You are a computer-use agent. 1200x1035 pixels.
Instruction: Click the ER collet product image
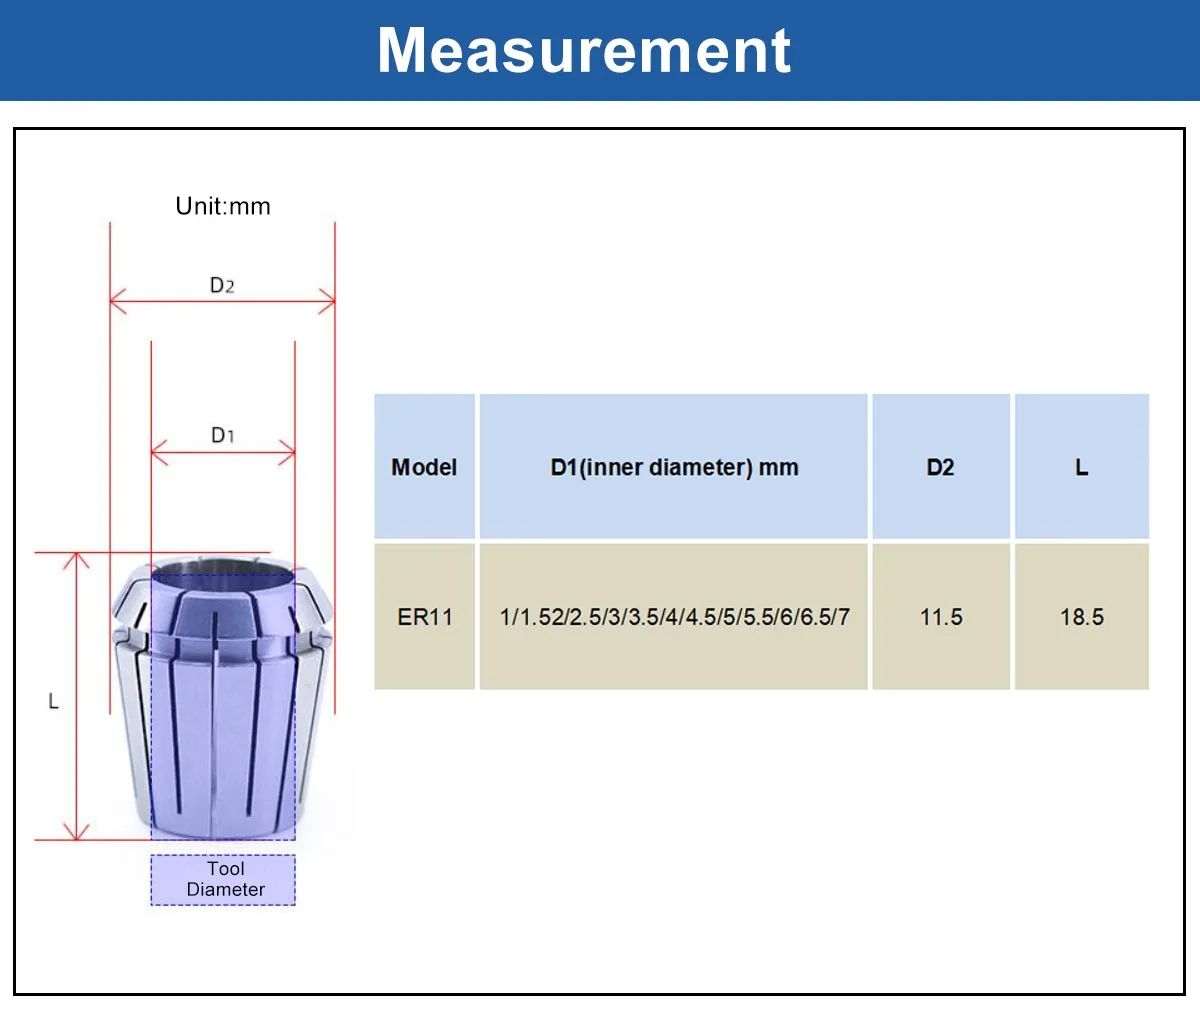222,700
